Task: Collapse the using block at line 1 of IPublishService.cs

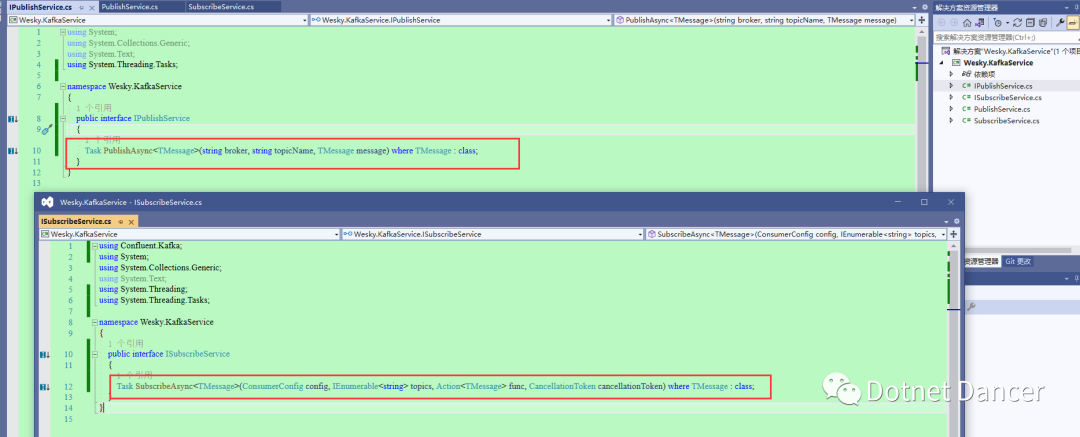Action: (x=63, y=32)
